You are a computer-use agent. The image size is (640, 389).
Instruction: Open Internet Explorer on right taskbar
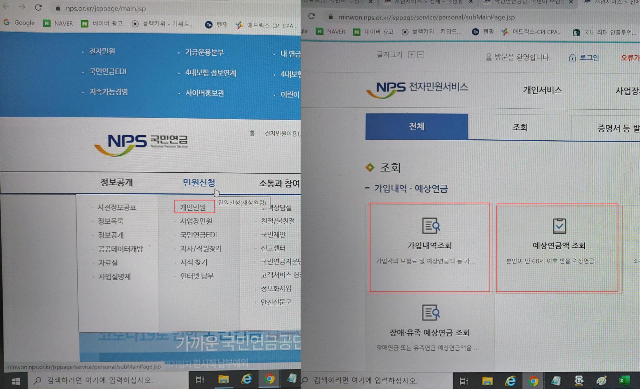[510, 381]
